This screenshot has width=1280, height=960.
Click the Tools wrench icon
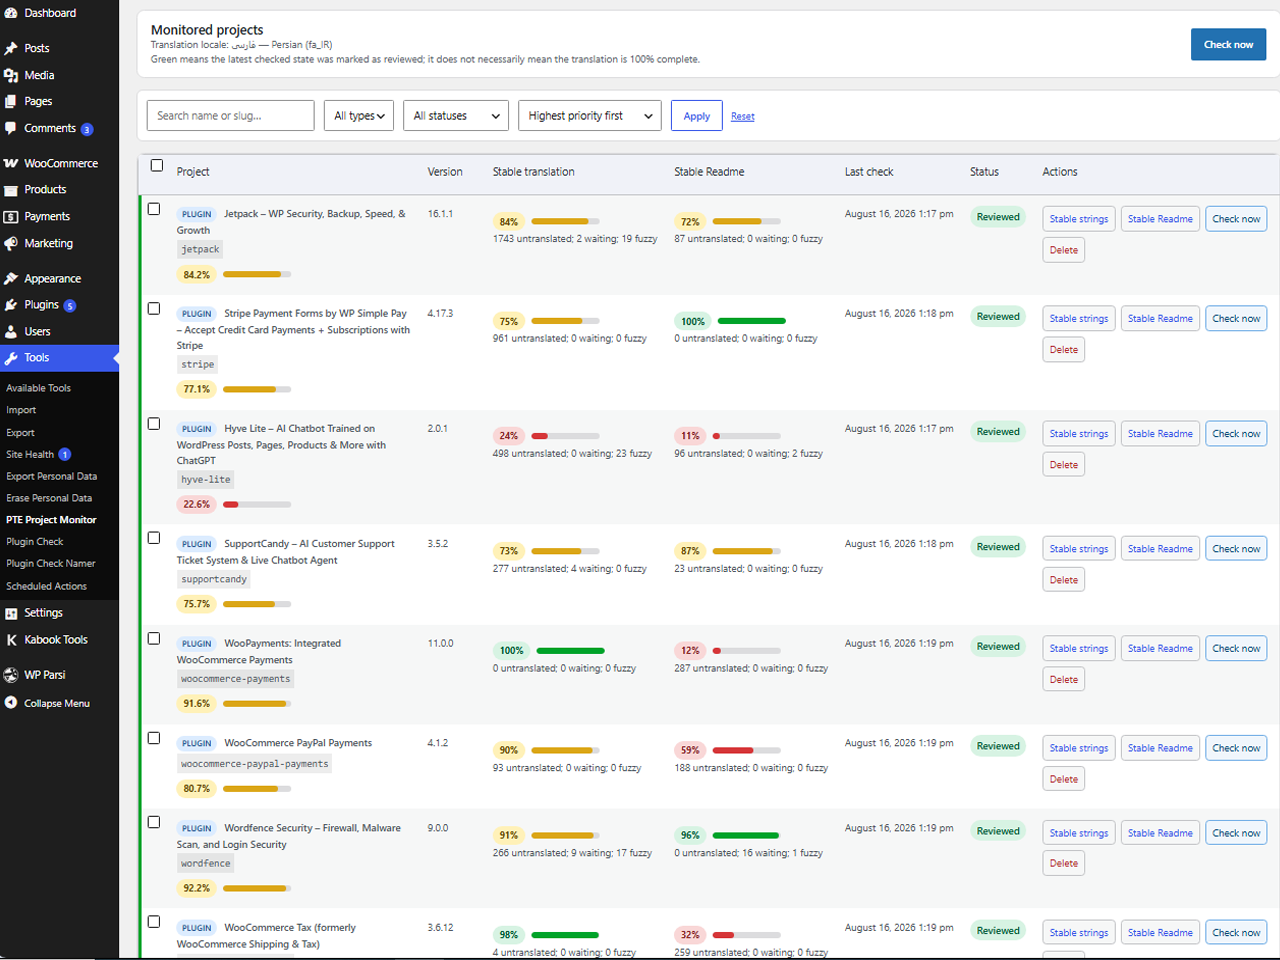(11, 358)
